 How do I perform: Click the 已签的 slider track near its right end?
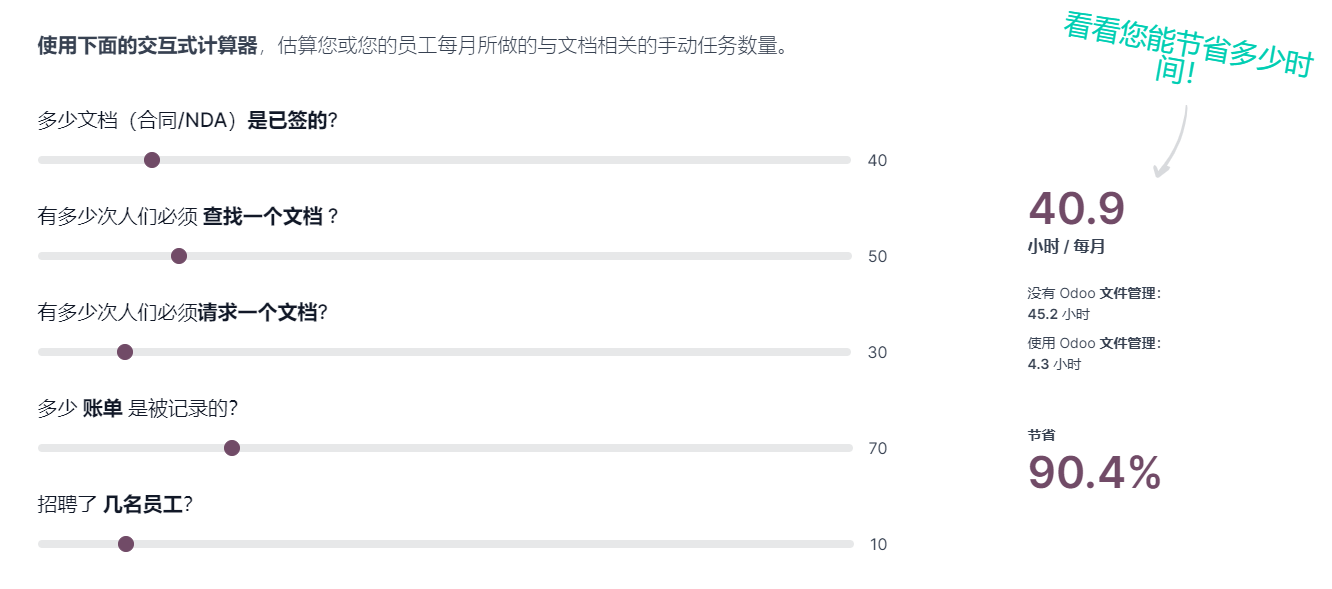[x=820, y=160]
